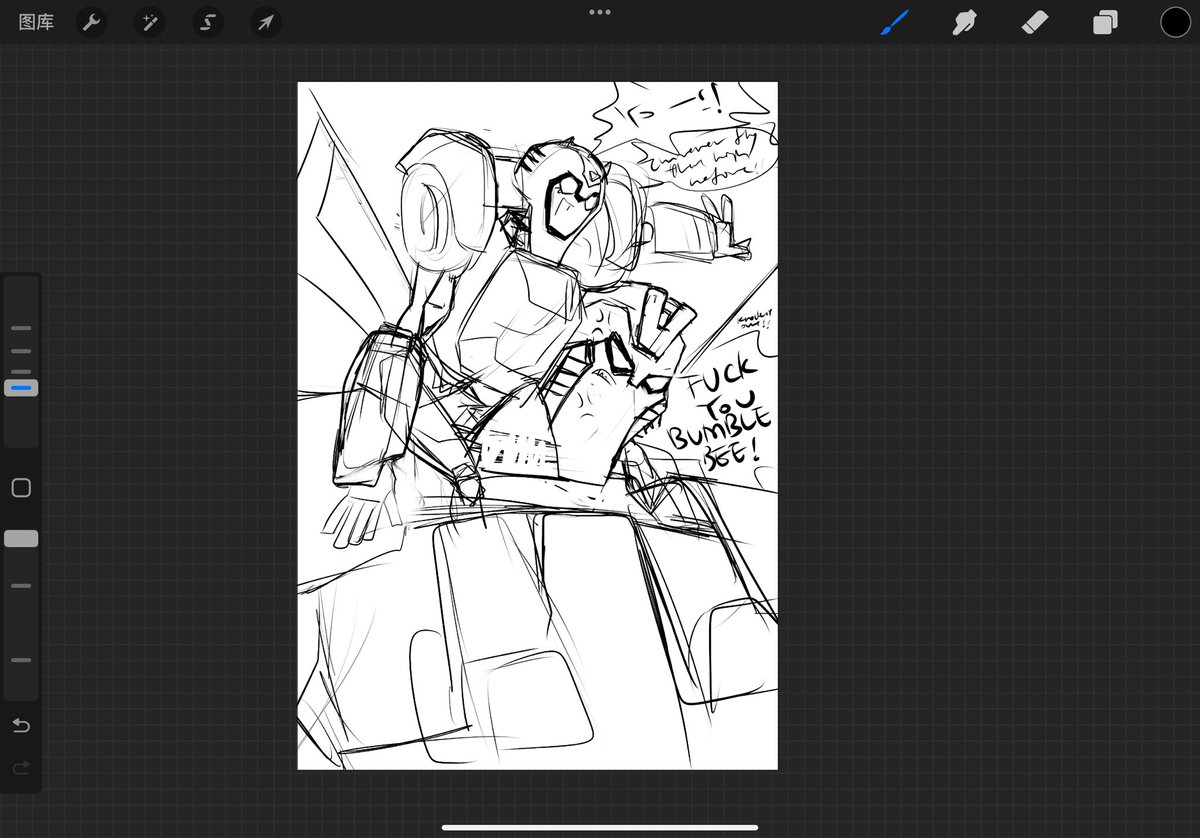Open the Layers panel
This screenshot has width=1200, height=838.
tap(1105, 22)
